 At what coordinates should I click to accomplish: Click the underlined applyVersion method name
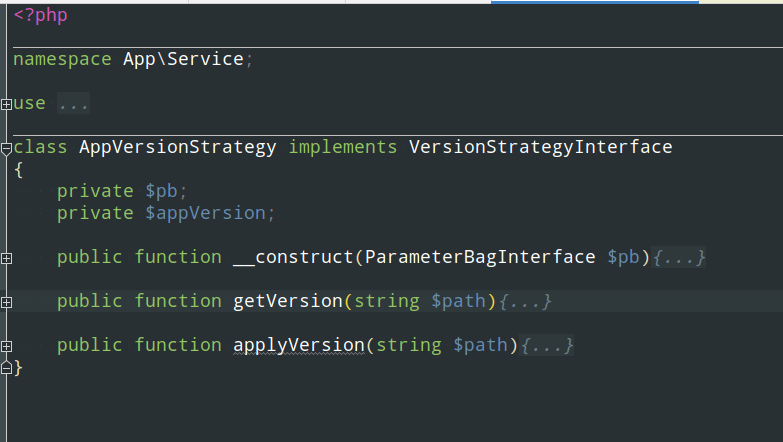tap(297, 345)
